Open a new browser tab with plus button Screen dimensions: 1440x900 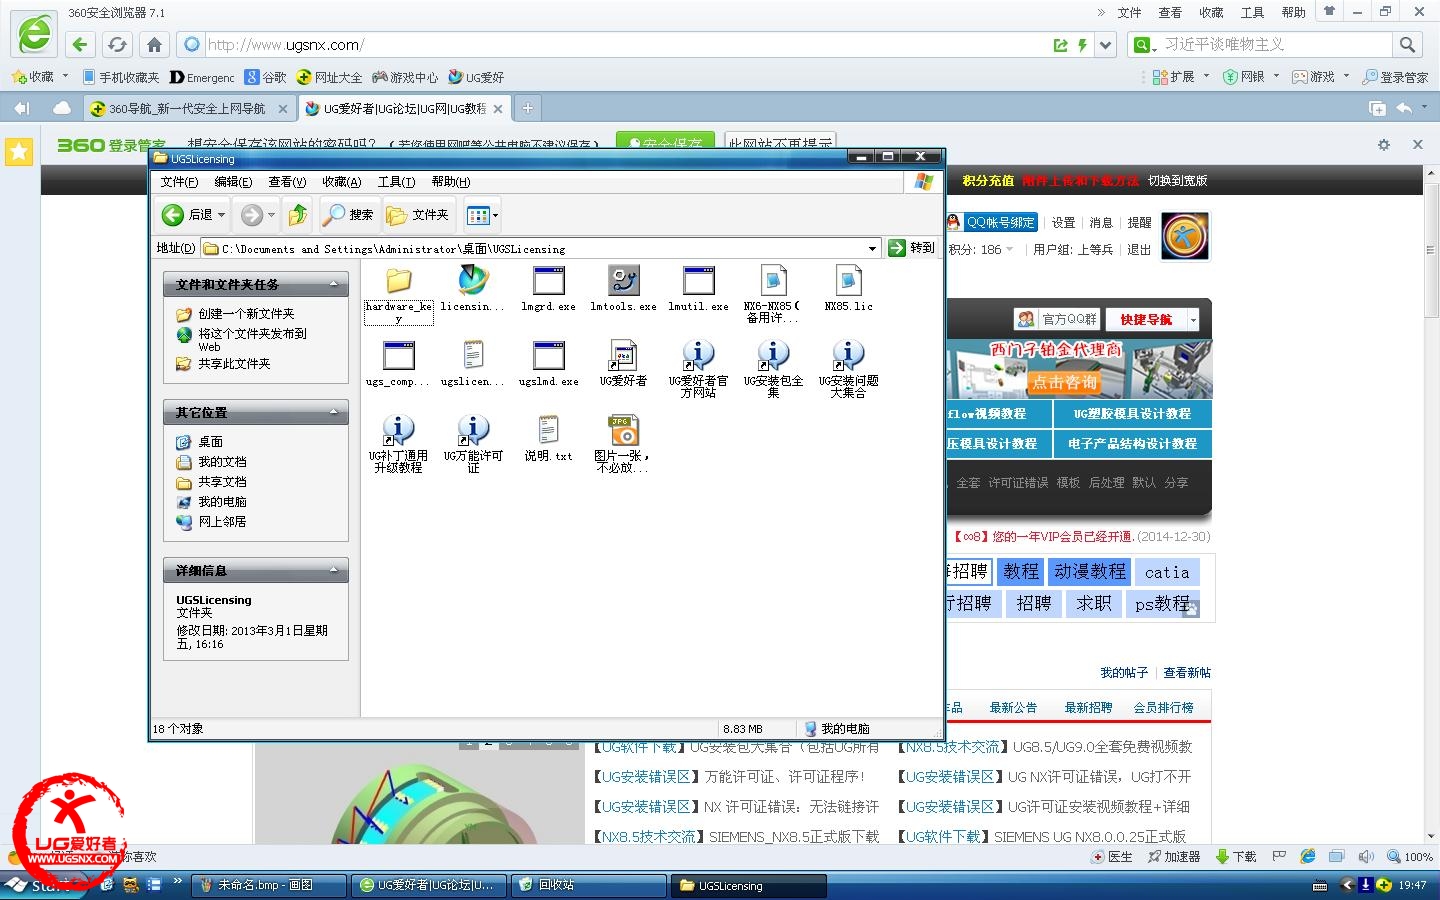(528, 108)
